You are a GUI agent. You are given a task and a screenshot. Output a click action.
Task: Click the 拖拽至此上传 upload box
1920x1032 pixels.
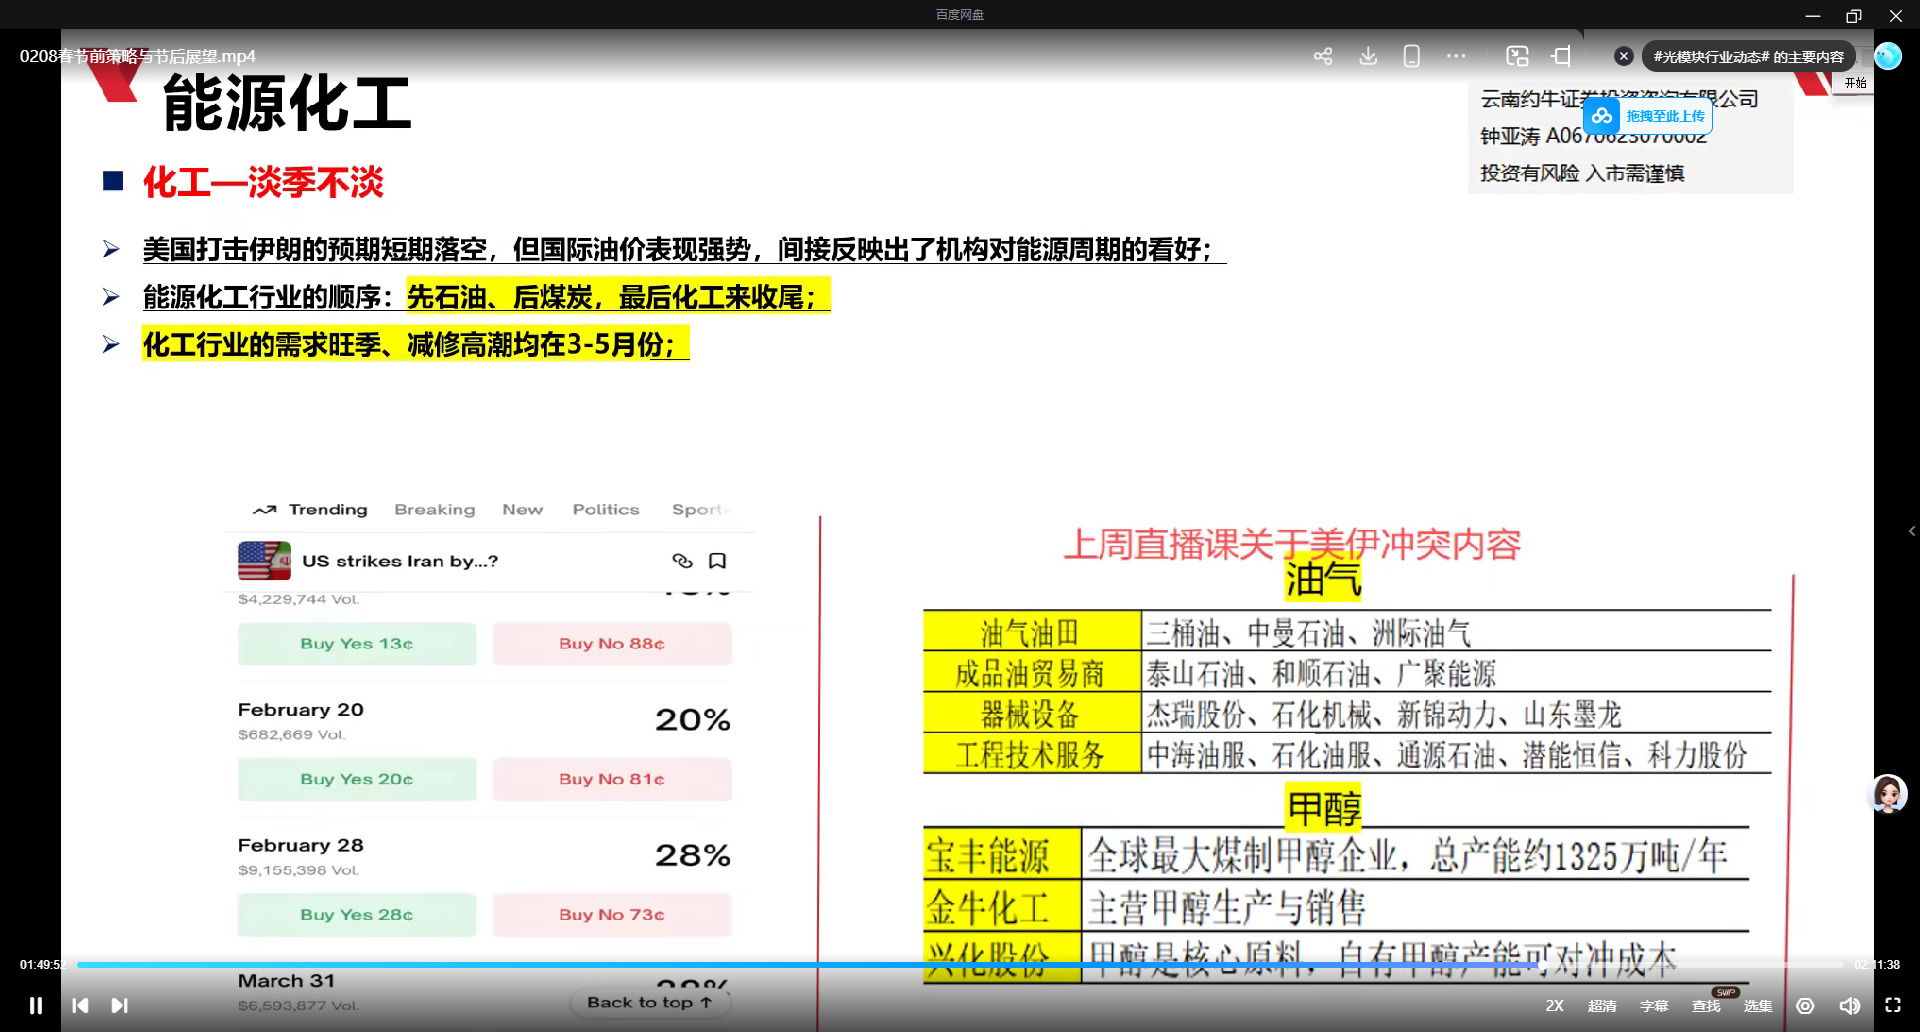1648,116
